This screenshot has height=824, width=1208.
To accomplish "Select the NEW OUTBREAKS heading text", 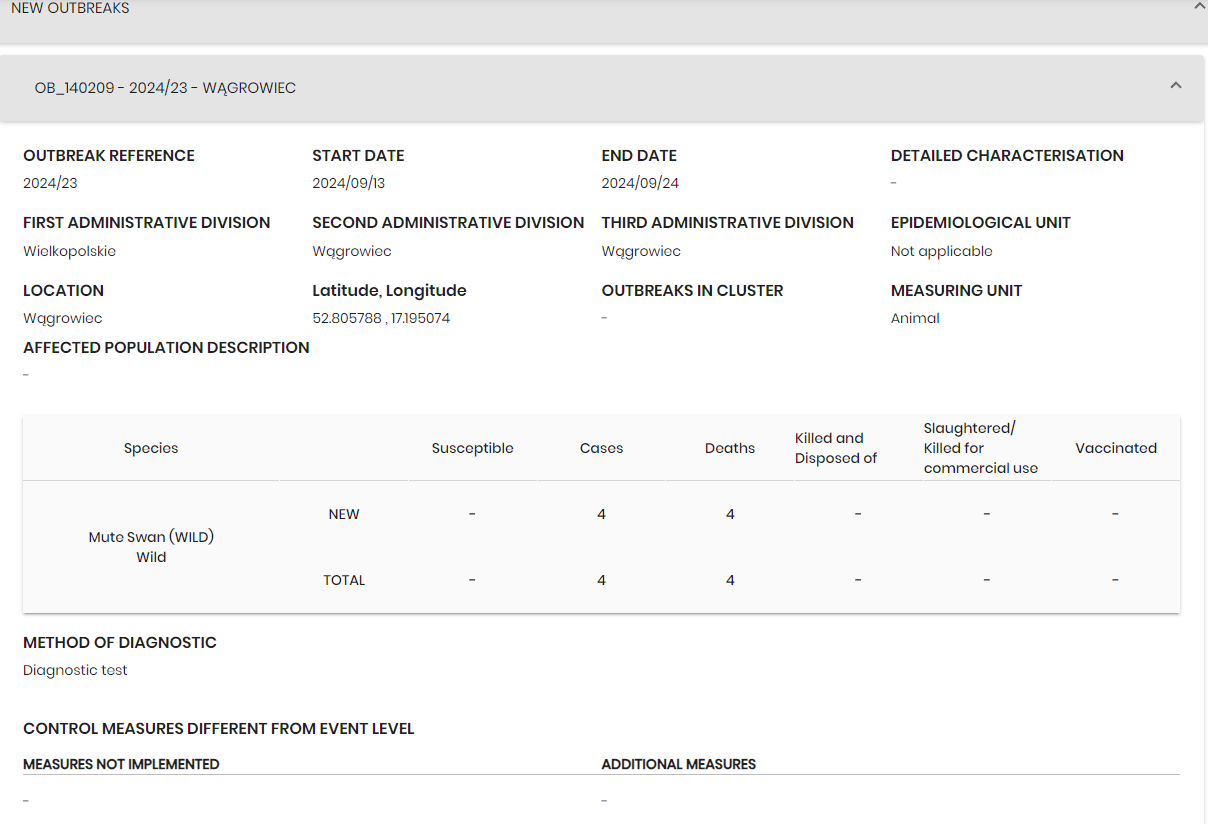I will [70, 8].
